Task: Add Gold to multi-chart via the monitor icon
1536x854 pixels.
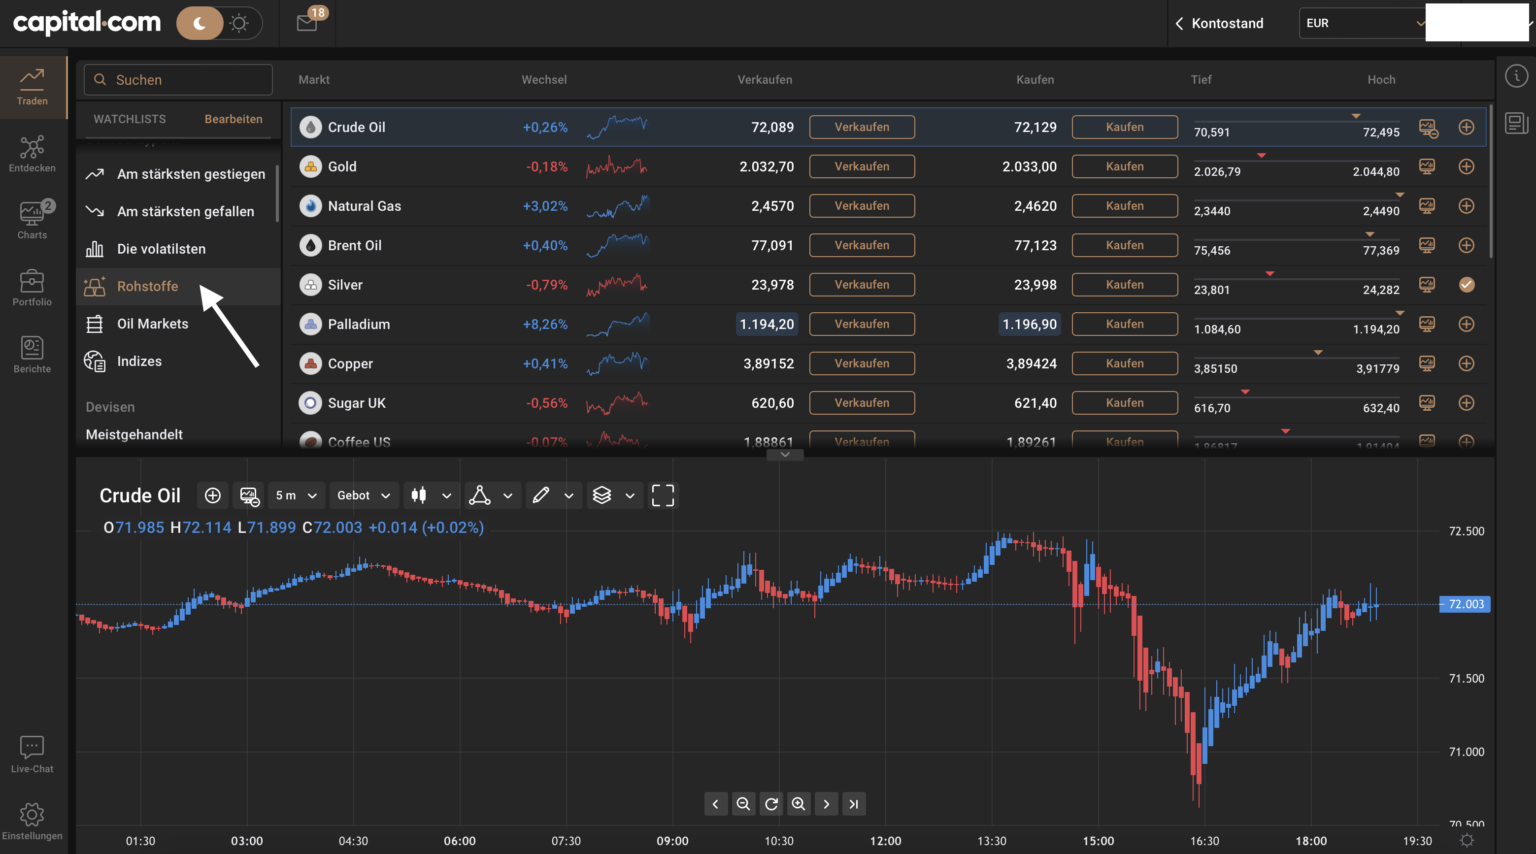Action: coord(1427,166)
